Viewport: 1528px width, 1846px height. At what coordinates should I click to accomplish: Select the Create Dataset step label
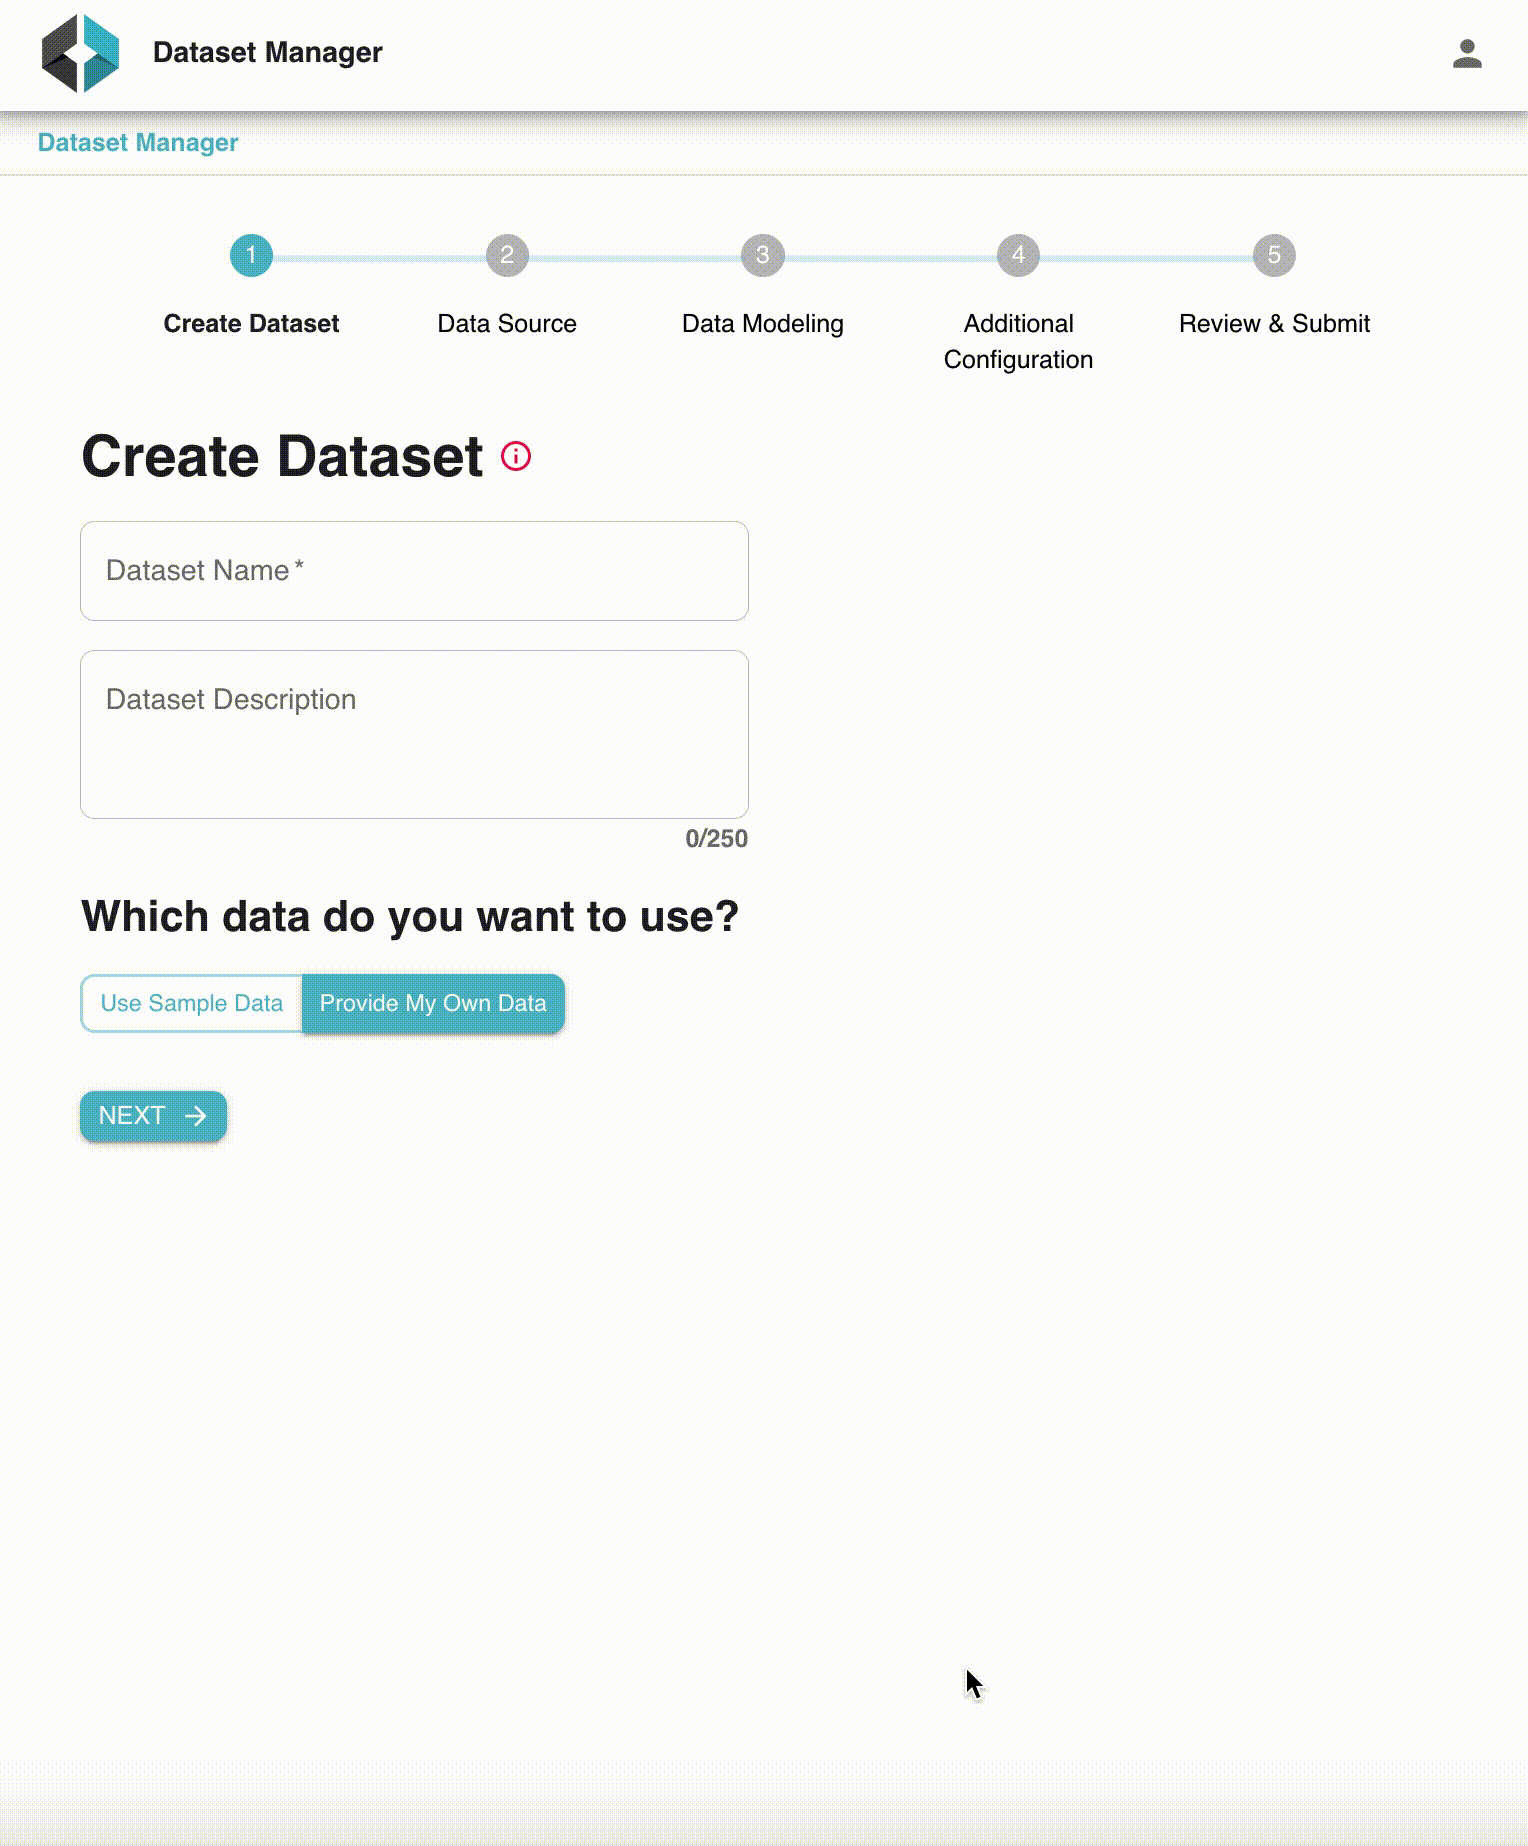pos(251,323)
